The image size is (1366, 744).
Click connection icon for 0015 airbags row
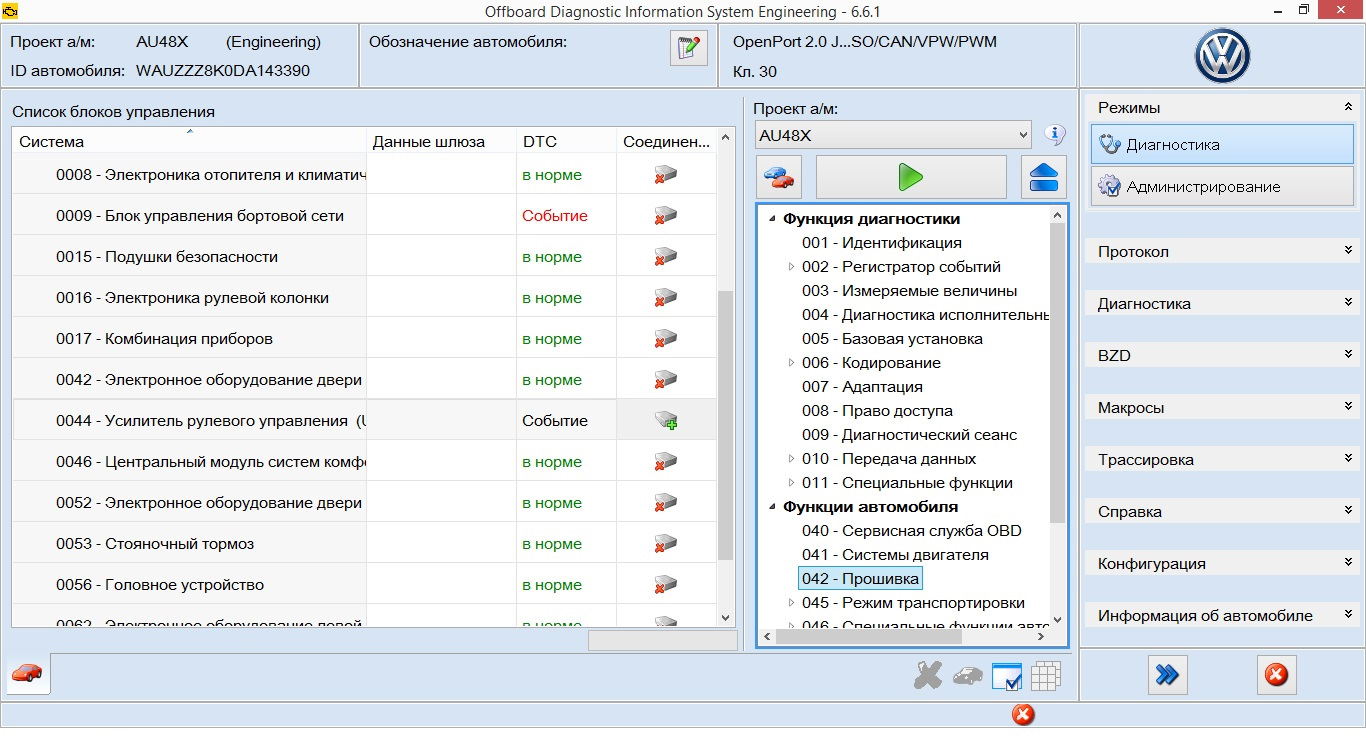tap(666, 257)
